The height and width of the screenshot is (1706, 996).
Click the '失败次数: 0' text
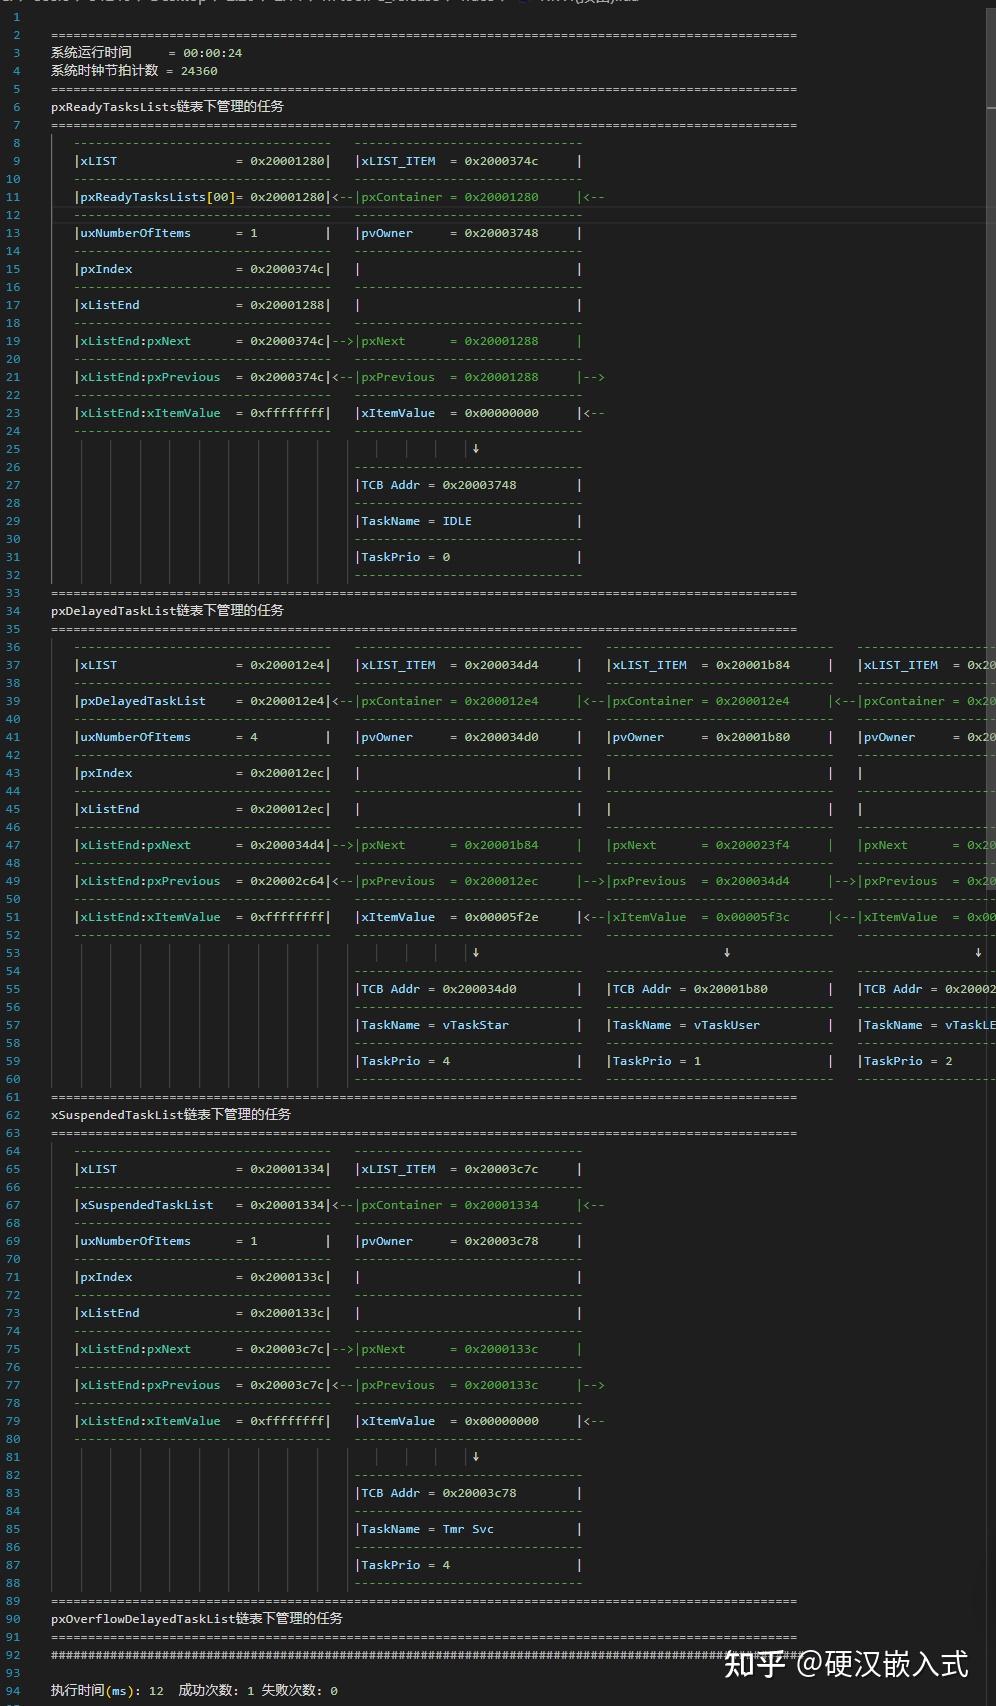(299, 1691)
